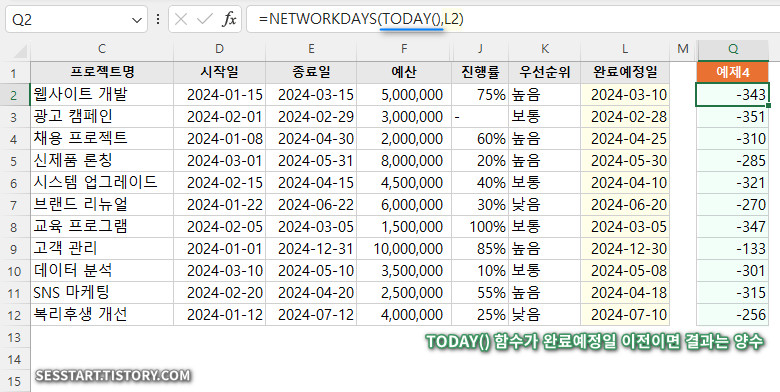Image resolution: width=780 pixels, height=392 pixels.
Task: Click the fill handle of cell Q2
Action: 769,105
